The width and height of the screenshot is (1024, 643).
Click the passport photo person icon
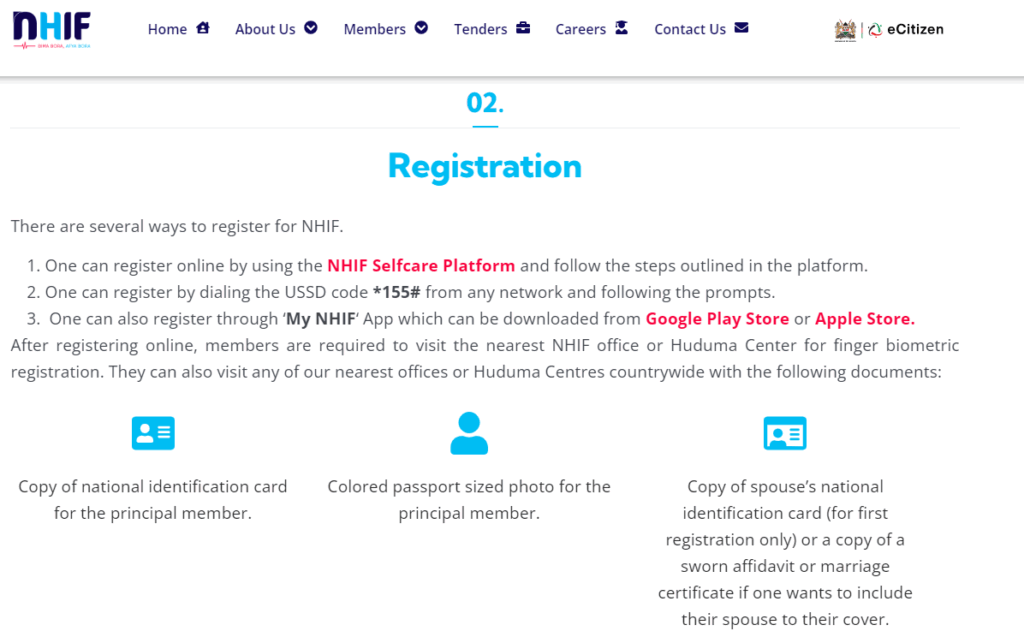pos(469,433)
